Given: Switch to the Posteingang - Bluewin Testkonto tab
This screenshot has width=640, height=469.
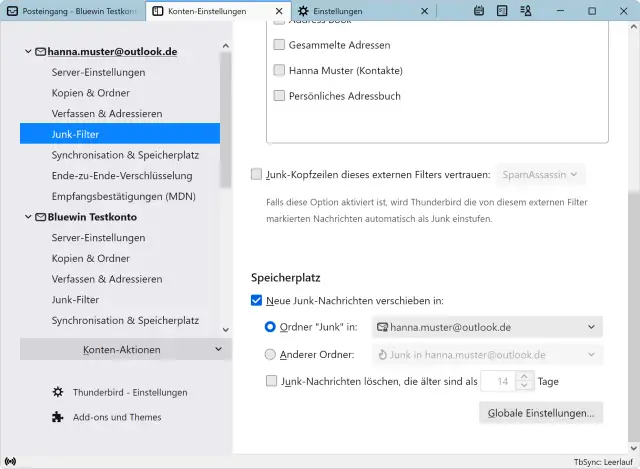Looking at the screenshot, I should click(73, 11).
